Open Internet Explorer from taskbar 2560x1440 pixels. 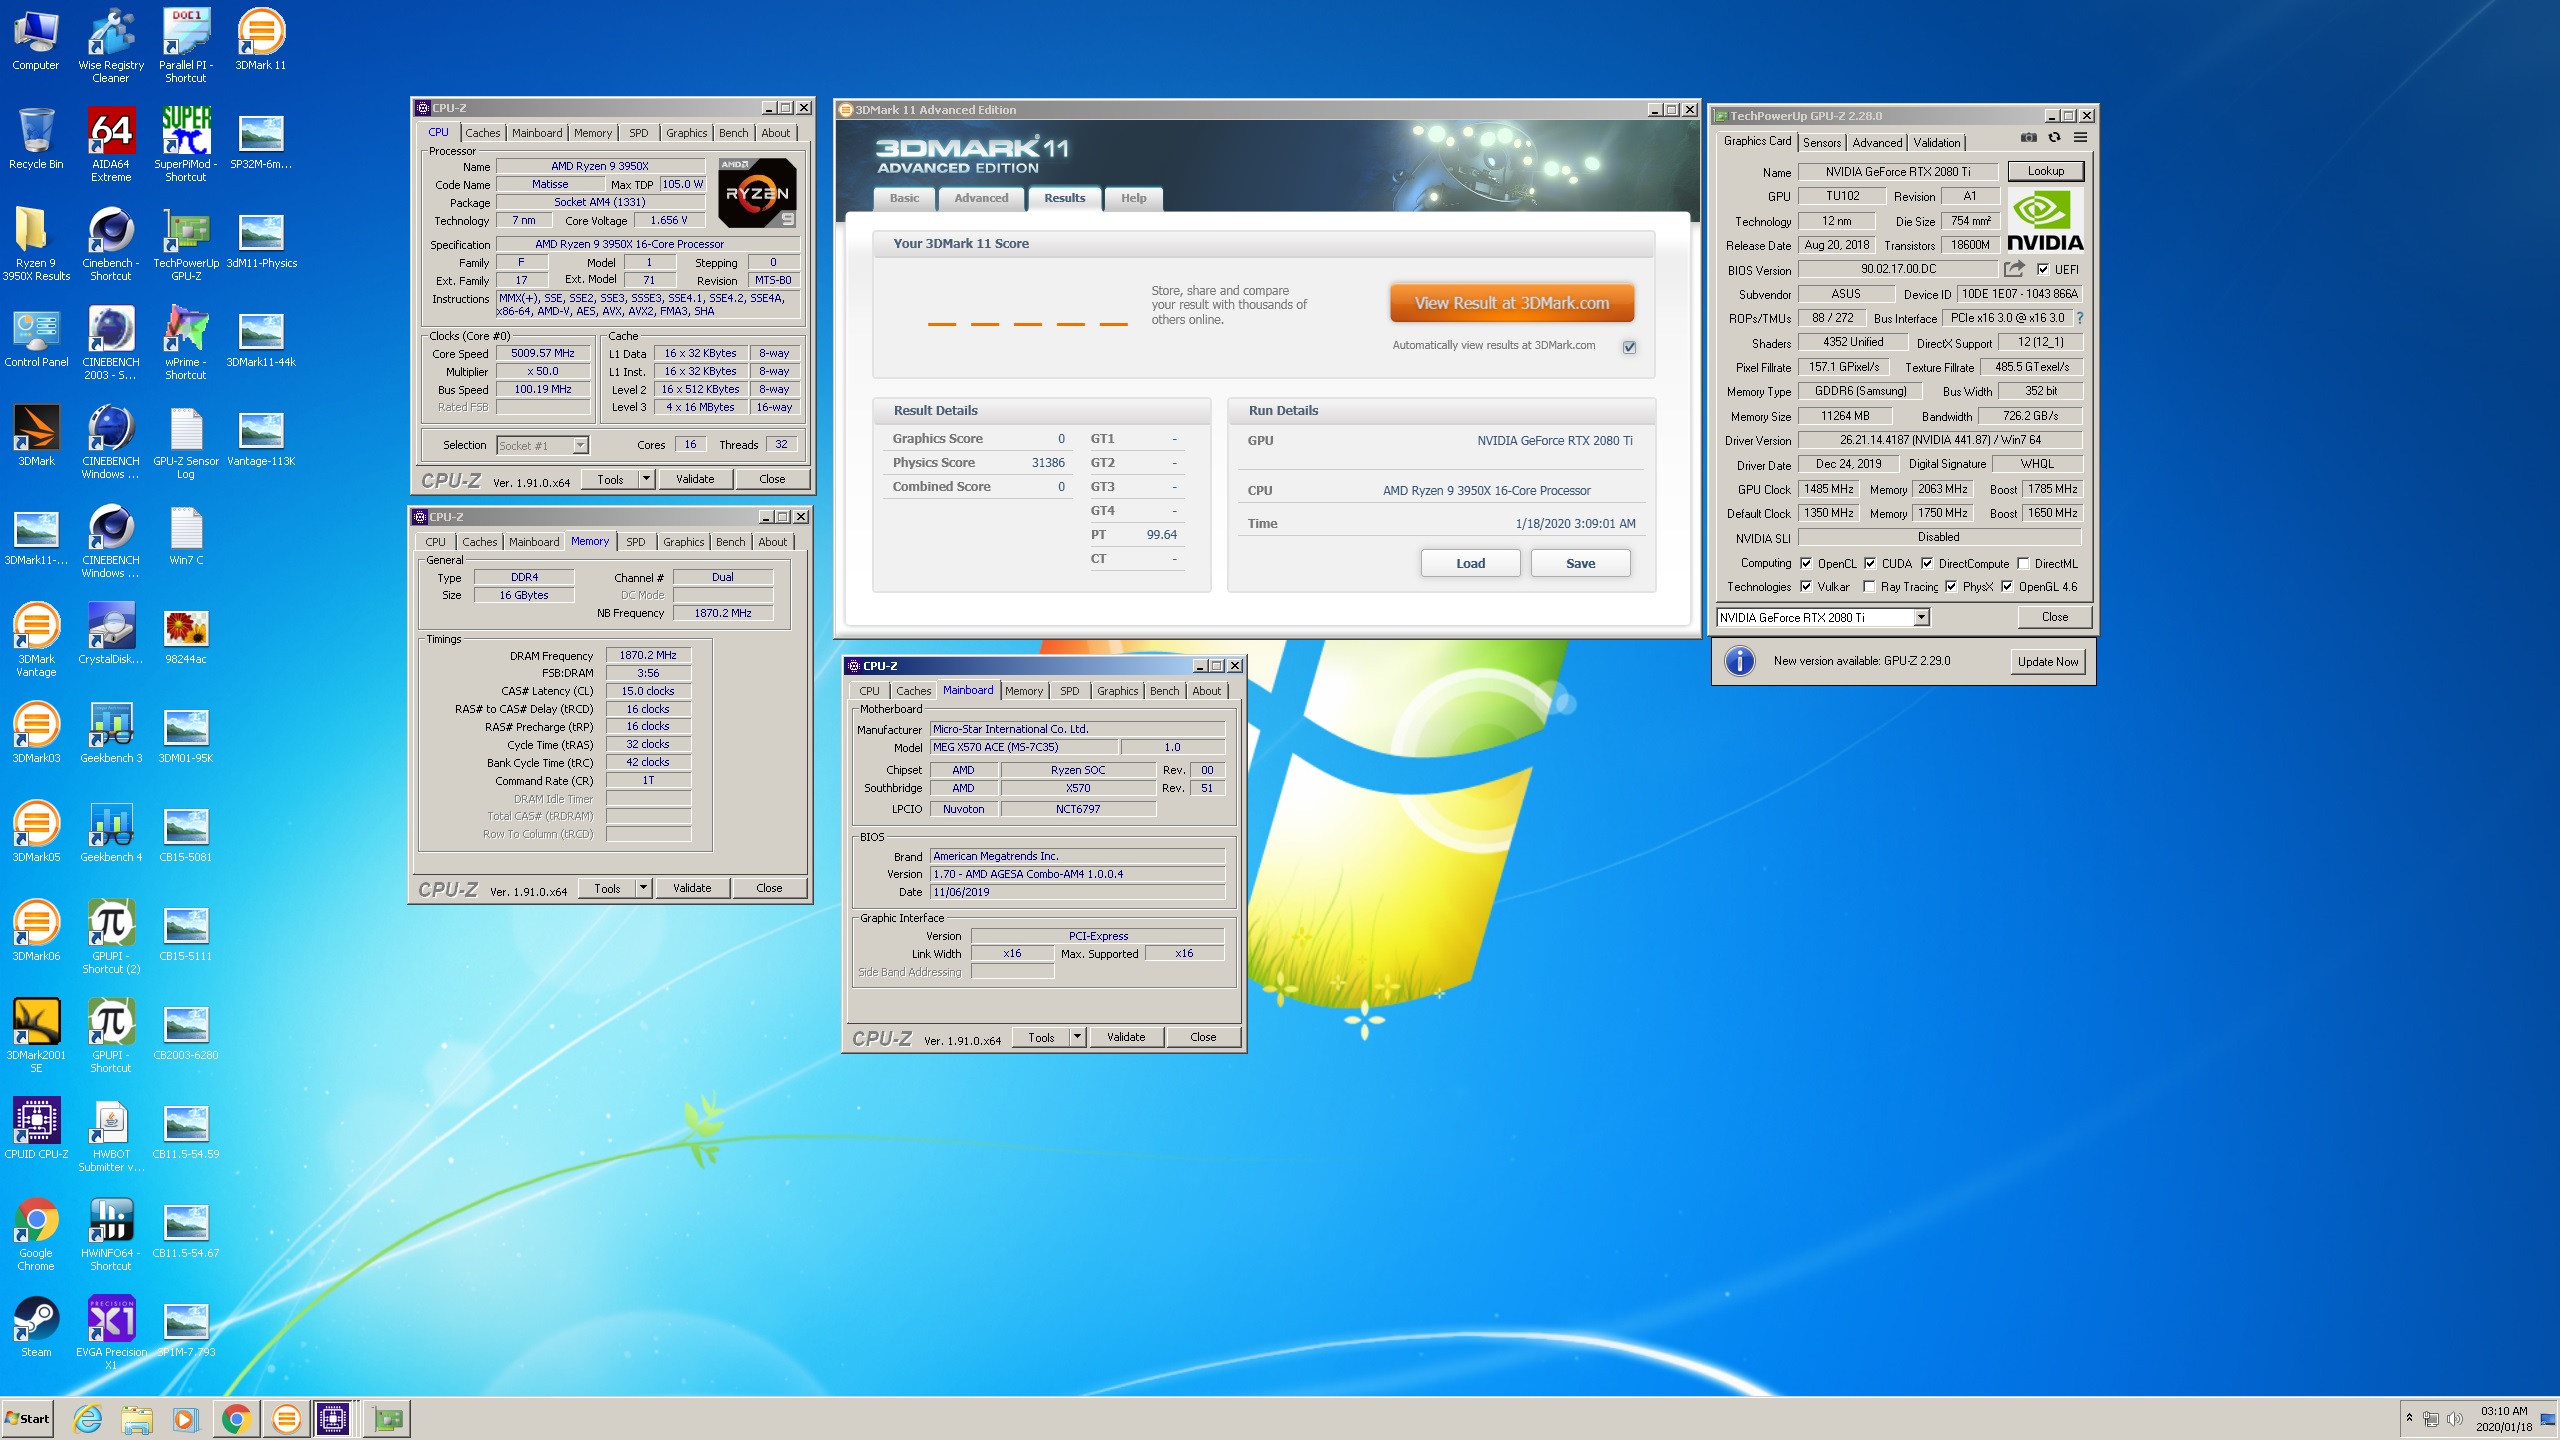click(x=88, y=1418)
